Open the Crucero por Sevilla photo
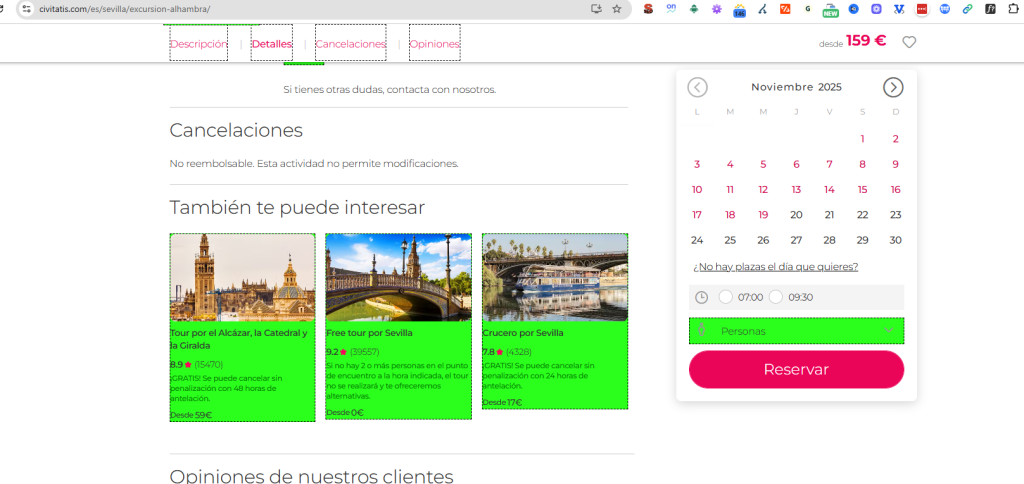This screenshot has width=1024, height=484. point(555,277)
